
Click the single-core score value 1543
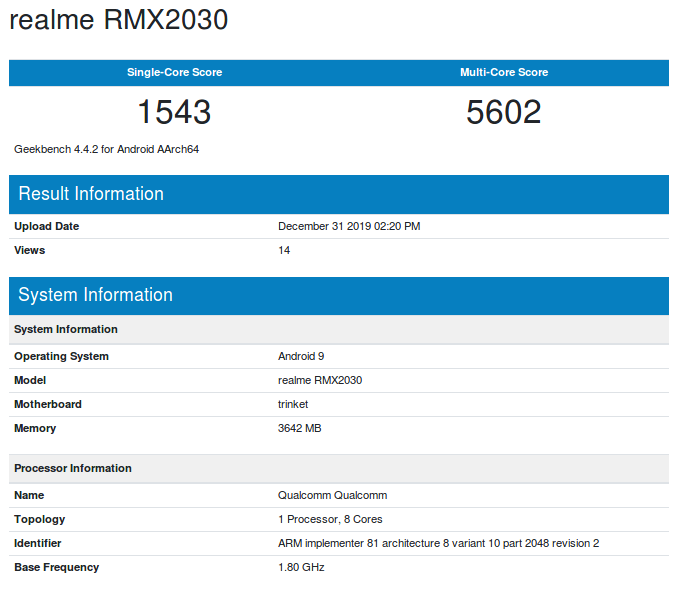[174, 112]
